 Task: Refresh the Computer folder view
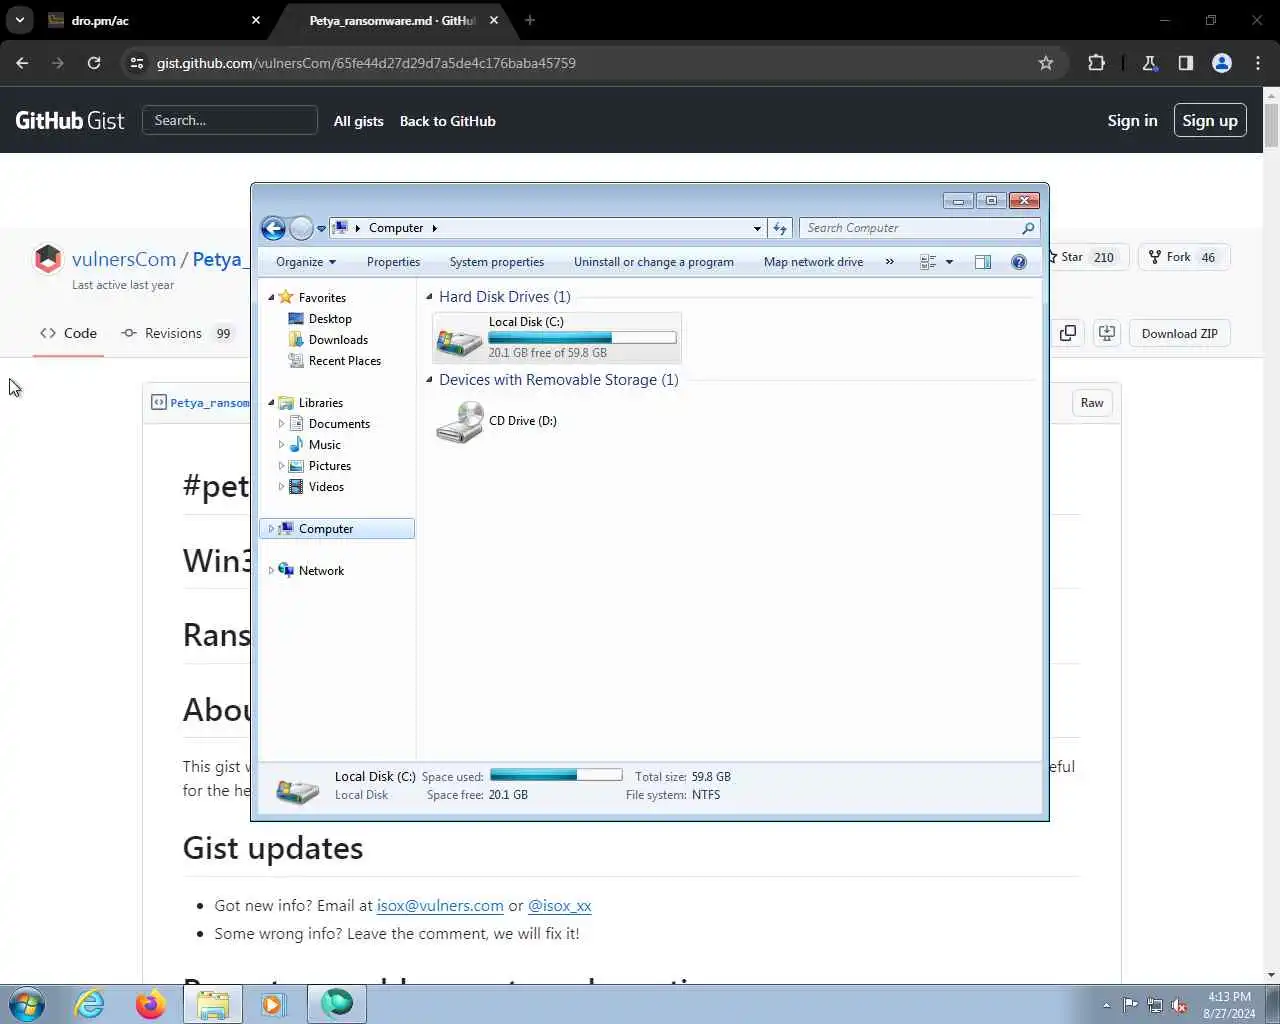click(780, 228)
